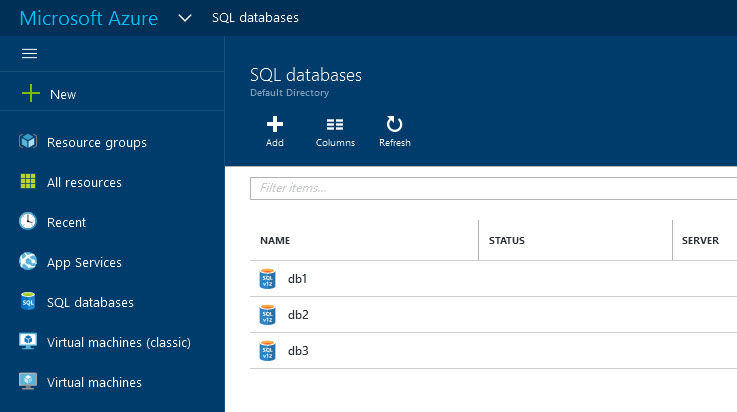This screenshot has height=412, width=737.
Task: Collapse the hamburger sidebar menu
Action: 29,54
